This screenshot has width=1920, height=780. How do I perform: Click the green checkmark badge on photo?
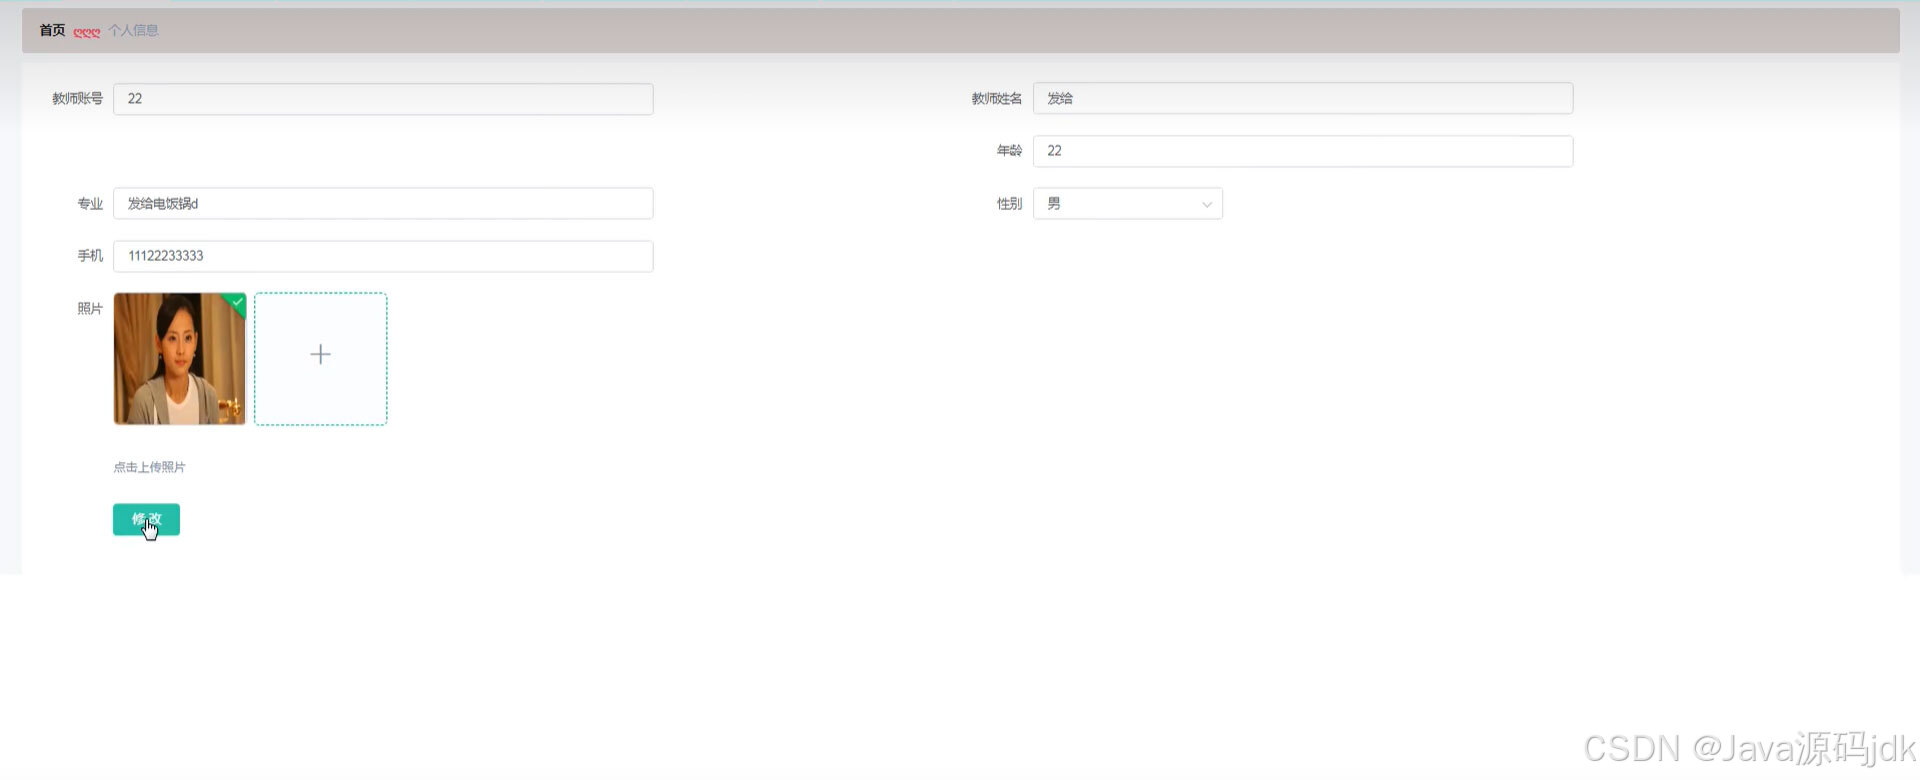pos(237,301)
